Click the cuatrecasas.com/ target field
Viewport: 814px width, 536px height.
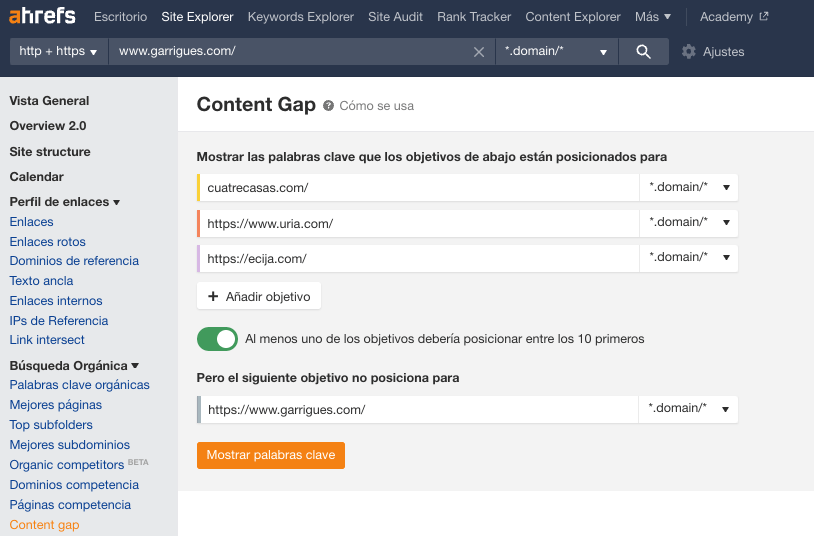click(x=418, y=187)
